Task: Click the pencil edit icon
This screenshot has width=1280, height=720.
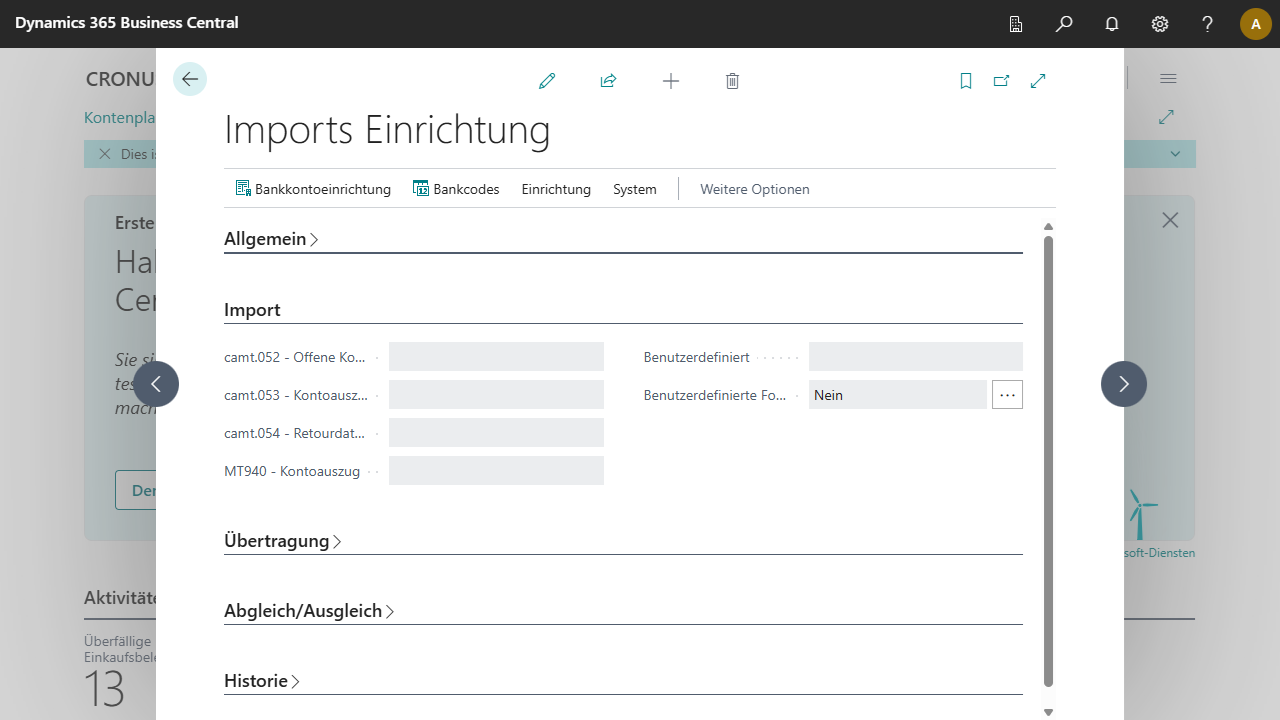Action: click(x=547, y=81)
